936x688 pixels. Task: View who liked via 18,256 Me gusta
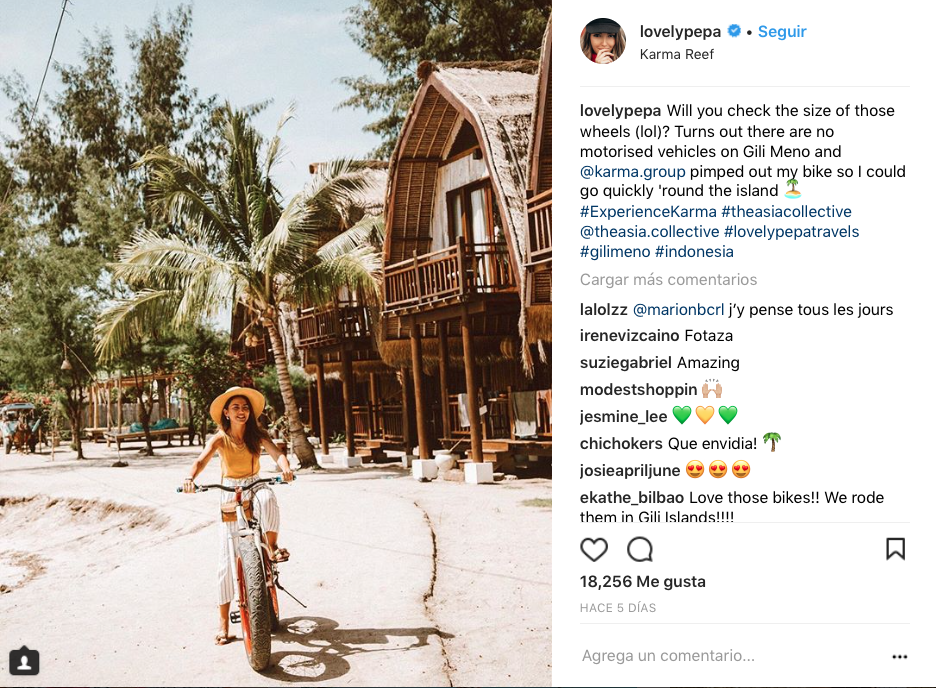pyautogui.click(x=643, y=581)
